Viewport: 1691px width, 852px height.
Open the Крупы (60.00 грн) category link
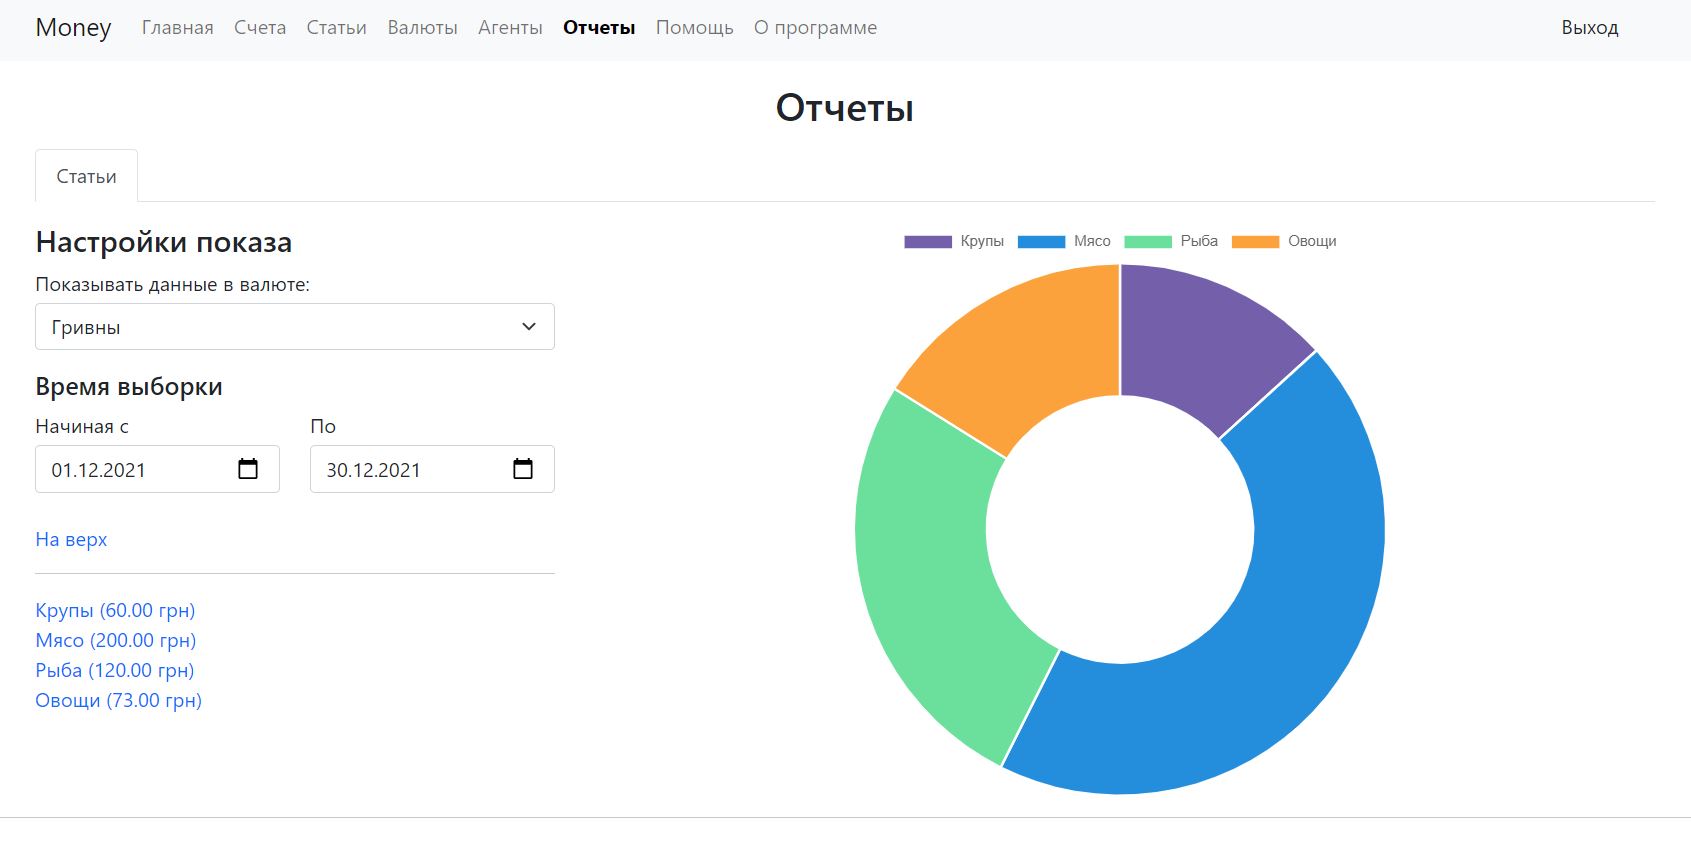(115, 610)
